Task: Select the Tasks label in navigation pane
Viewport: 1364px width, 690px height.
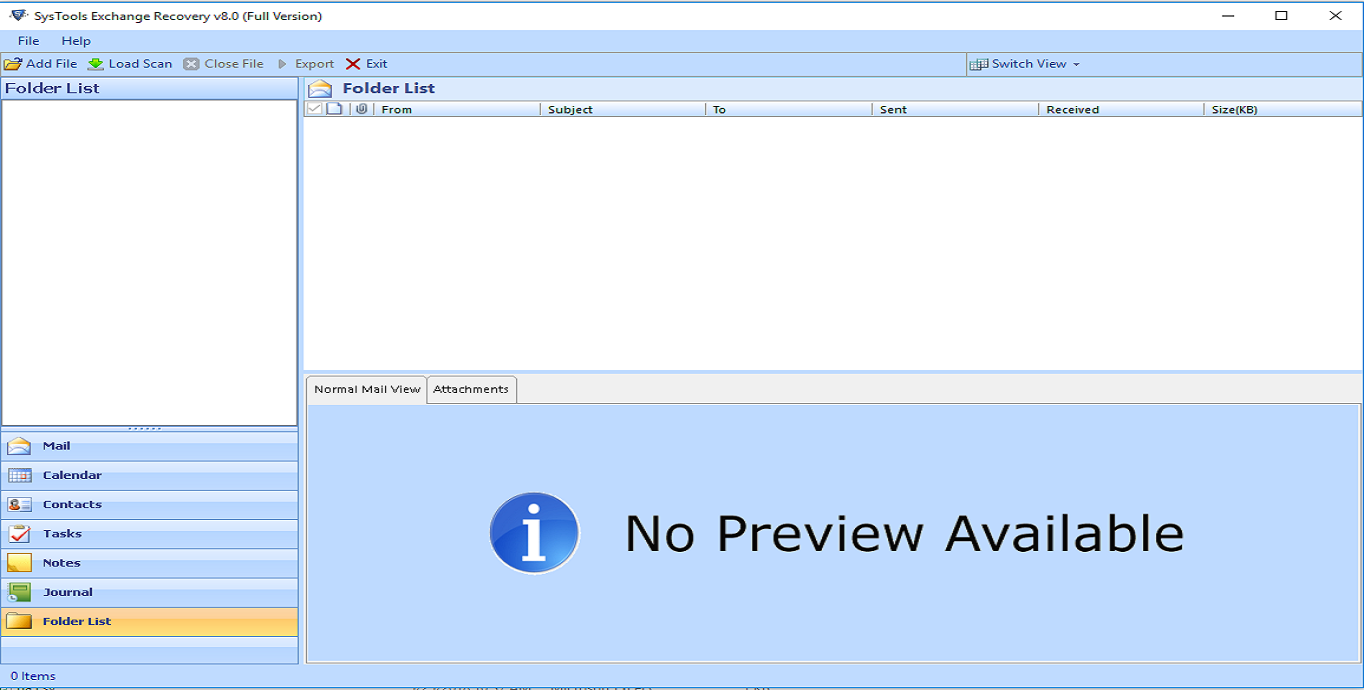Action: [62, 533]
